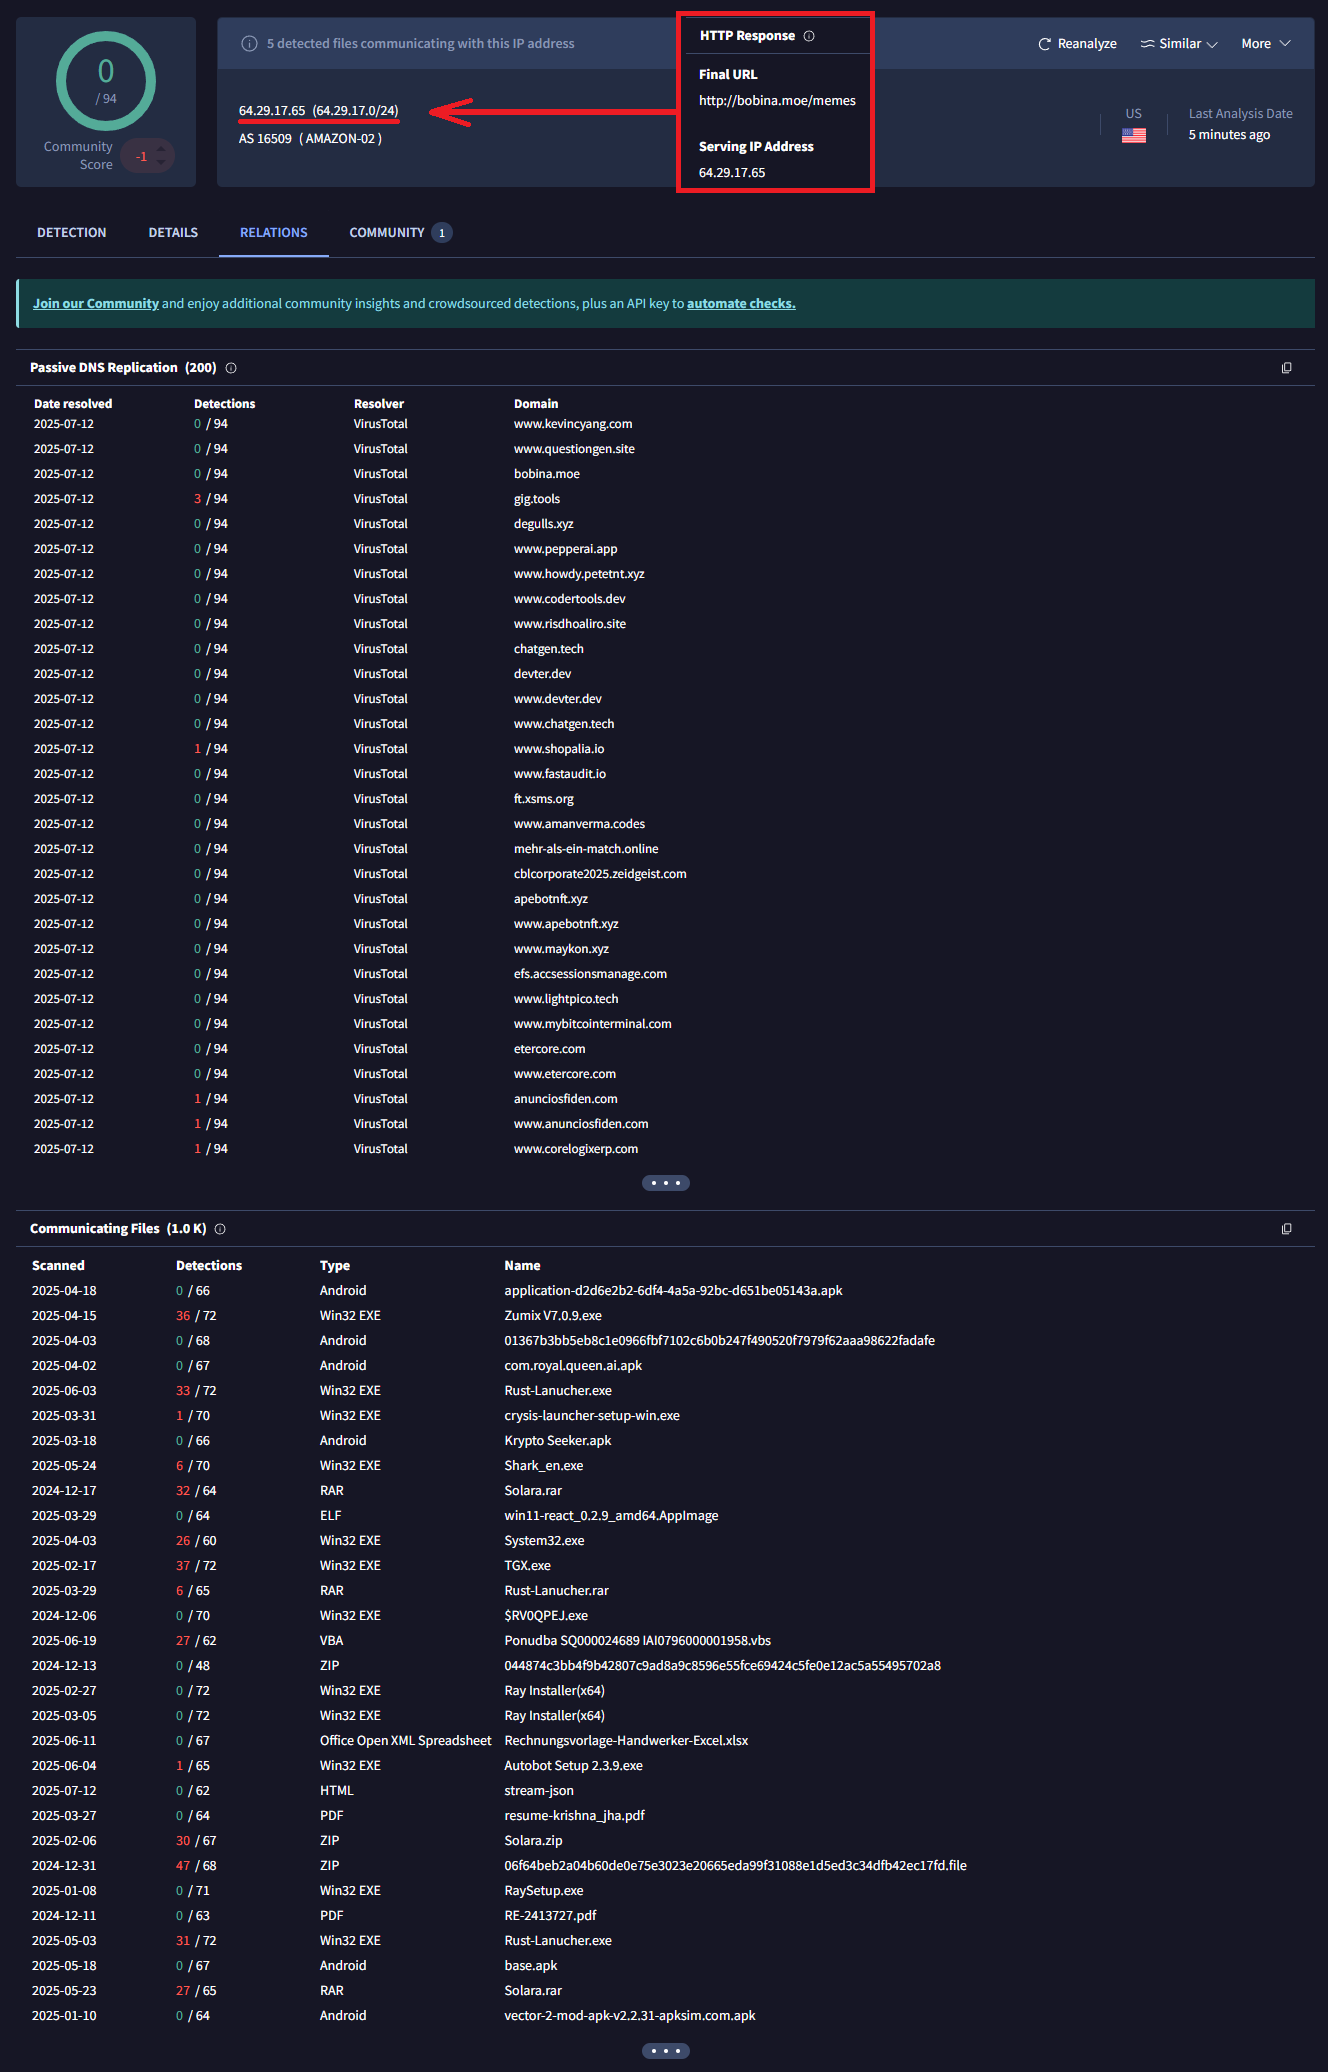Image resolution: width=1328 pixels, height=2072 pixels.
Task: Open file Autobot Setup 2.3.9.exe
Action: tap(574, 1766)
